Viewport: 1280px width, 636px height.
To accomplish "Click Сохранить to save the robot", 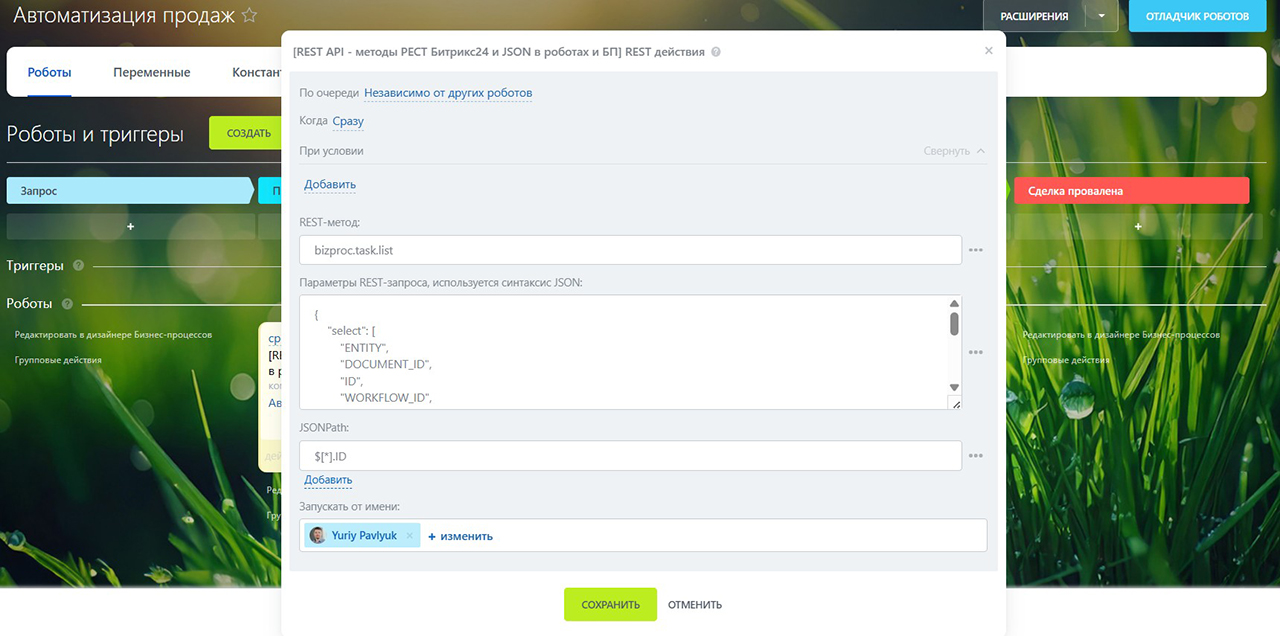I will (610, 605).
